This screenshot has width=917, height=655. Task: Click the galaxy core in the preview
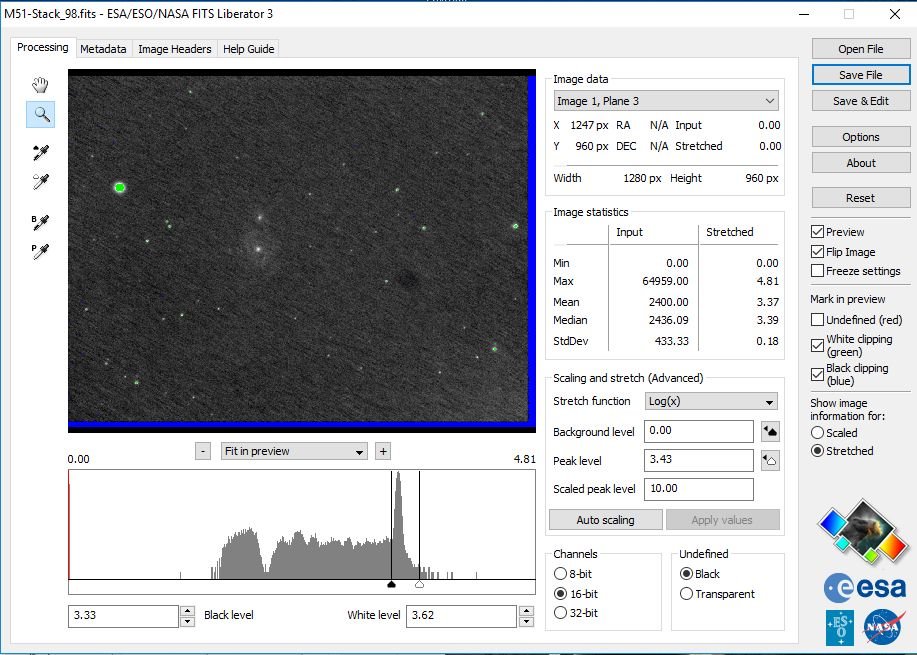(258, 249)
